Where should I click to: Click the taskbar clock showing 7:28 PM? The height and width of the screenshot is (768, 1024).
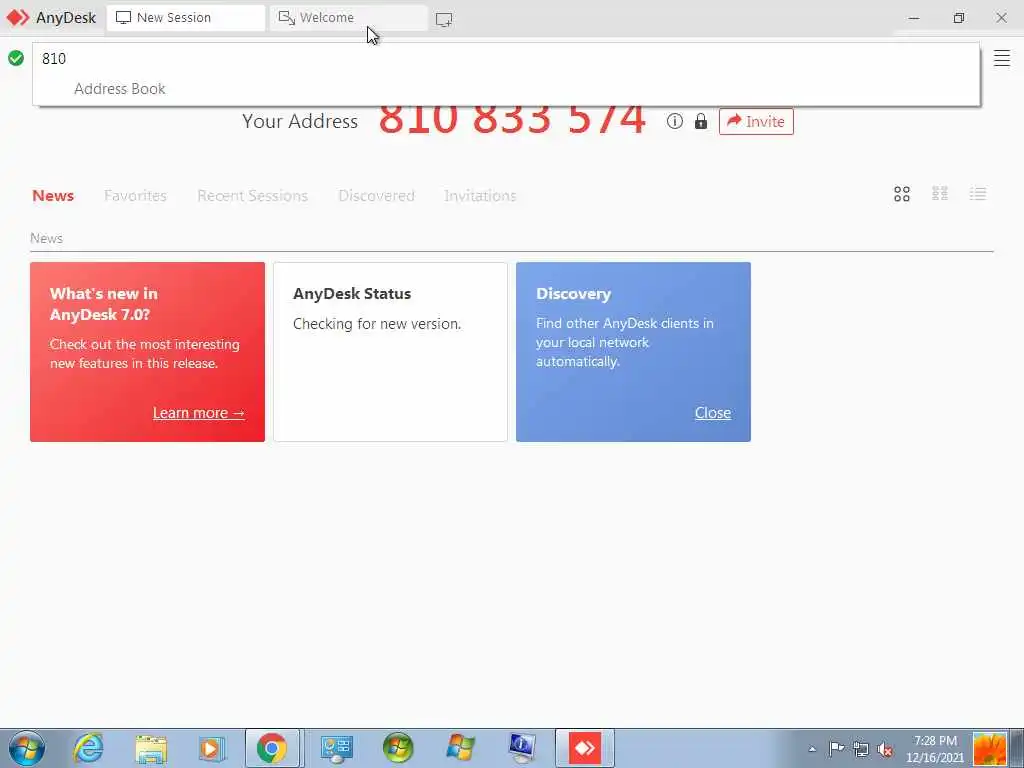[935, 749]
